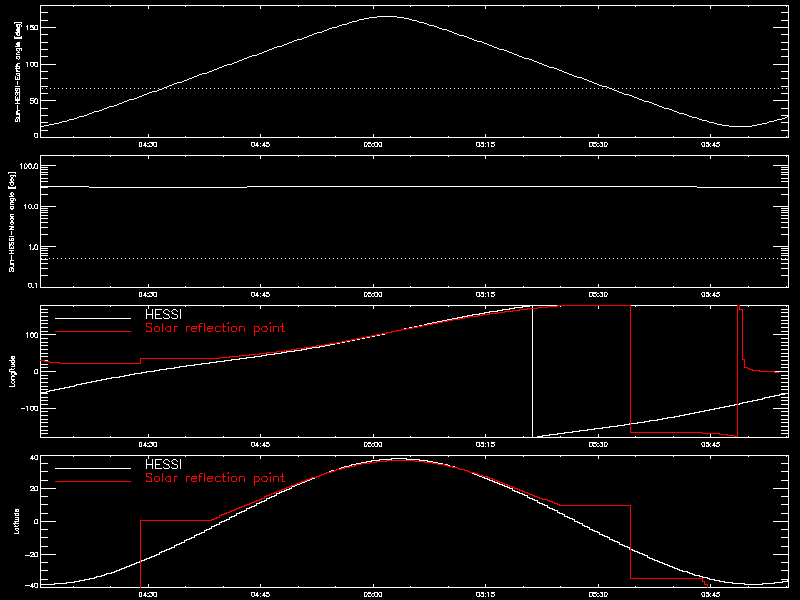Click the '1.0' tick on Moon angle axis

(33, 247)
